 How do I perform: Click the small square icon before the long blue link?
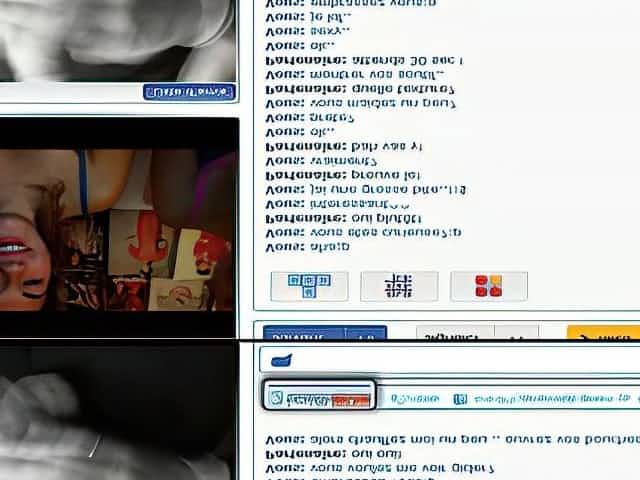pyautogui.click(x=460, y=399)
